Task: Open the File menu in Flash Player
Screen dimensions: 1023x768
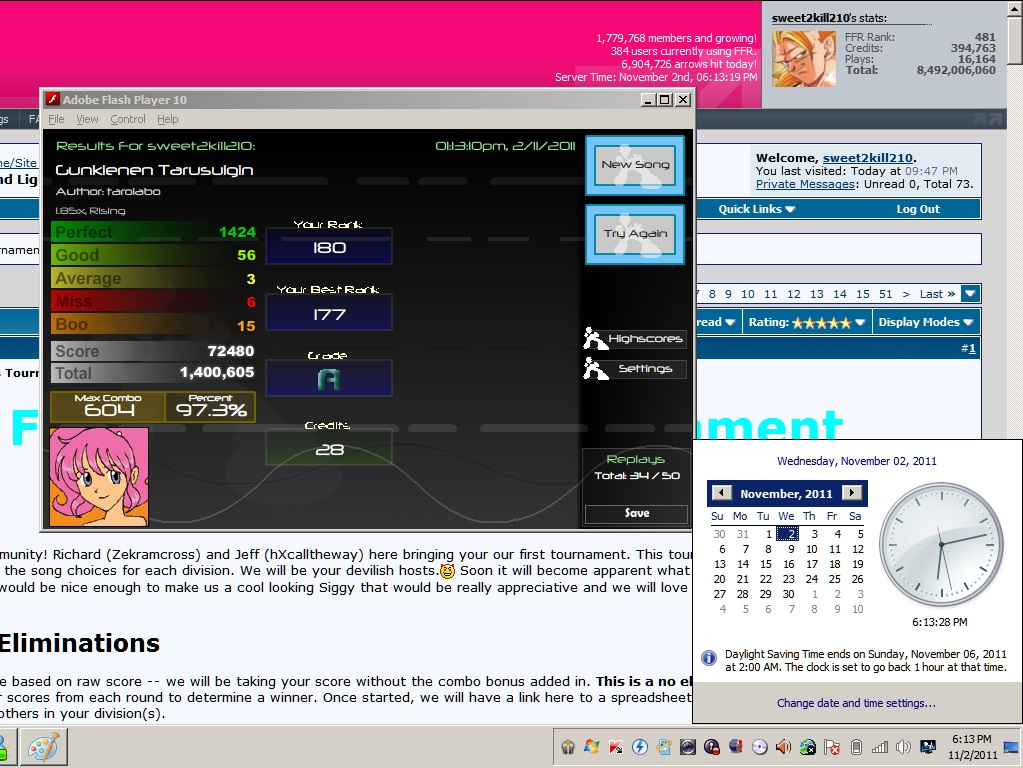Action: point(56,119)
